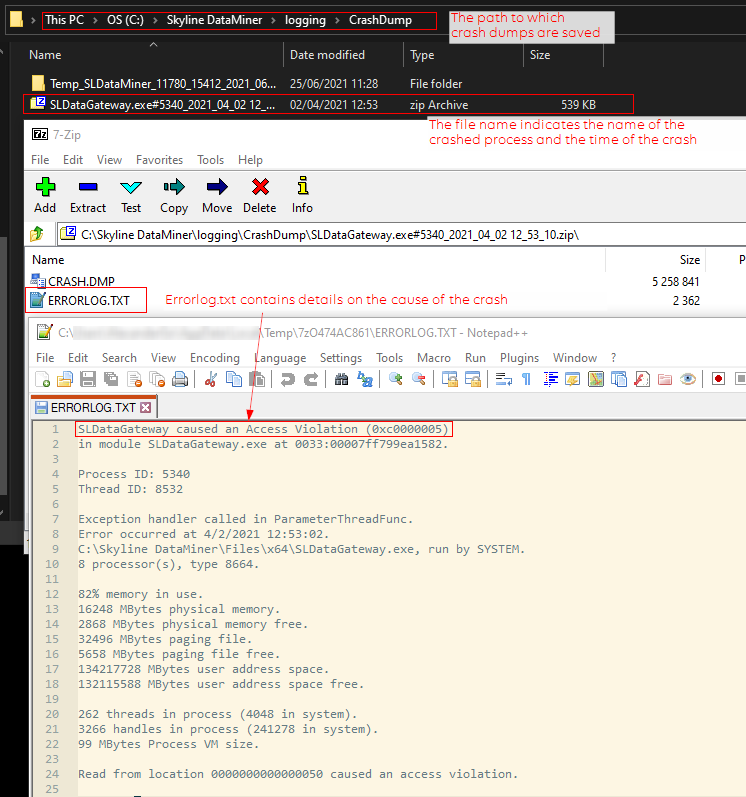Expand breadcrumb chevron after This PC
This screenshot has width=746, height=797.
click(95, 20)
